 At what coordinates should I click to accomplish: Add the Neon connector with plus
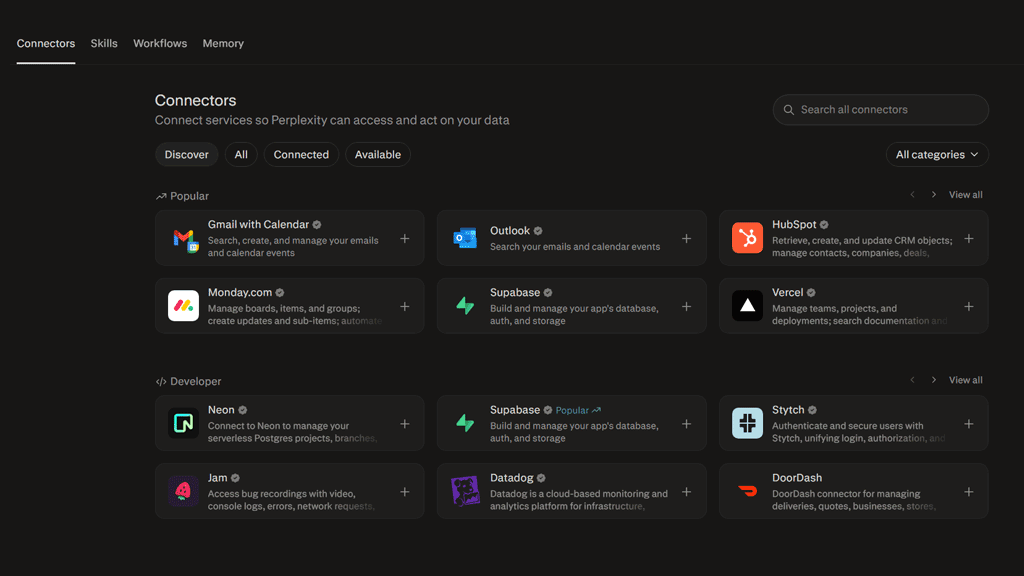tap(405, 424)
